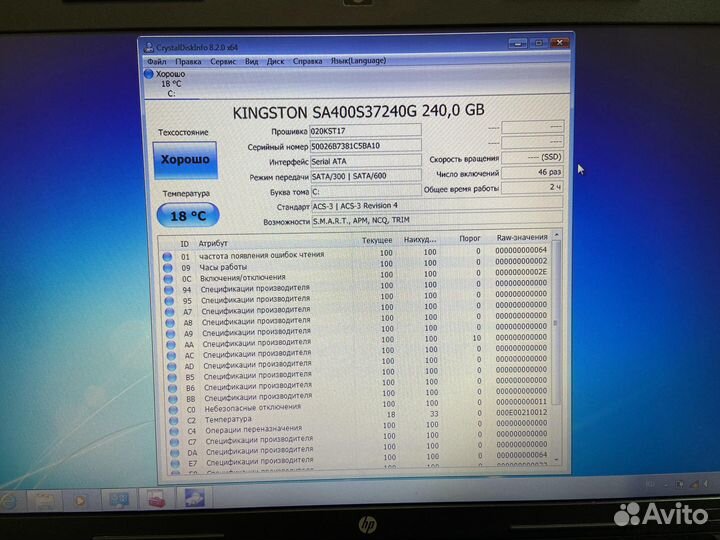Open the Справка menu
Viewport: 720px width, 540px height.
pyautogui.click(x=307, y=61)
